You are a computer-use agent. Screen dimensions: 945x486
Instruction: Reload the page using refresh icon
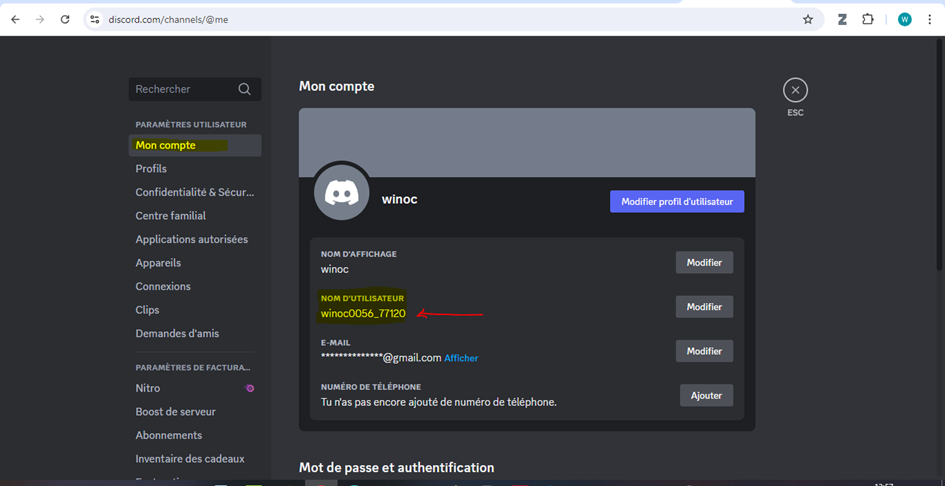65,19
